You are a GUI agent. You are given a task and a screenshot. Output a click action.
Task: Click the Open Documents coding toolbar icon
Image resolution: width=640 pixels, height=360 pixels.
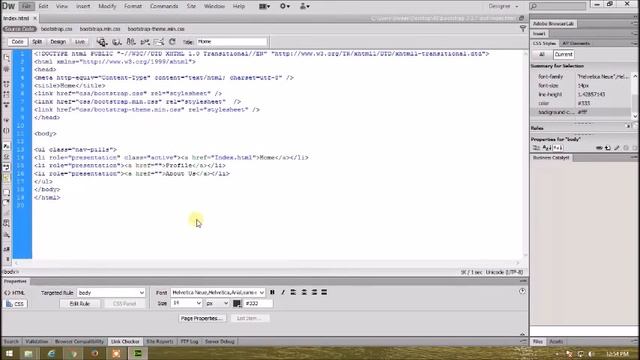[6, 58]
